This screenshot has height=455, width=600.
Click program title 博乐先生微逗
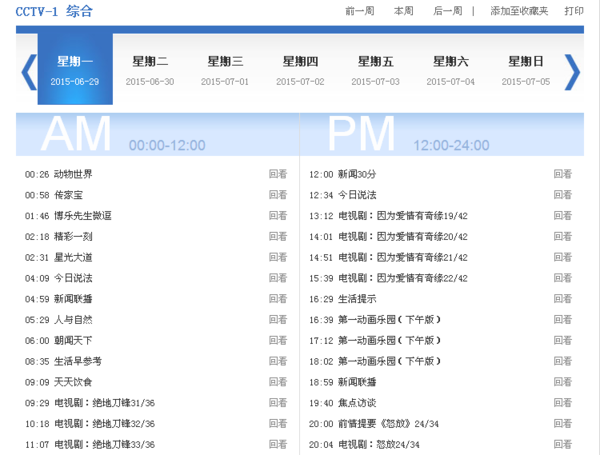tap(83, 216)
